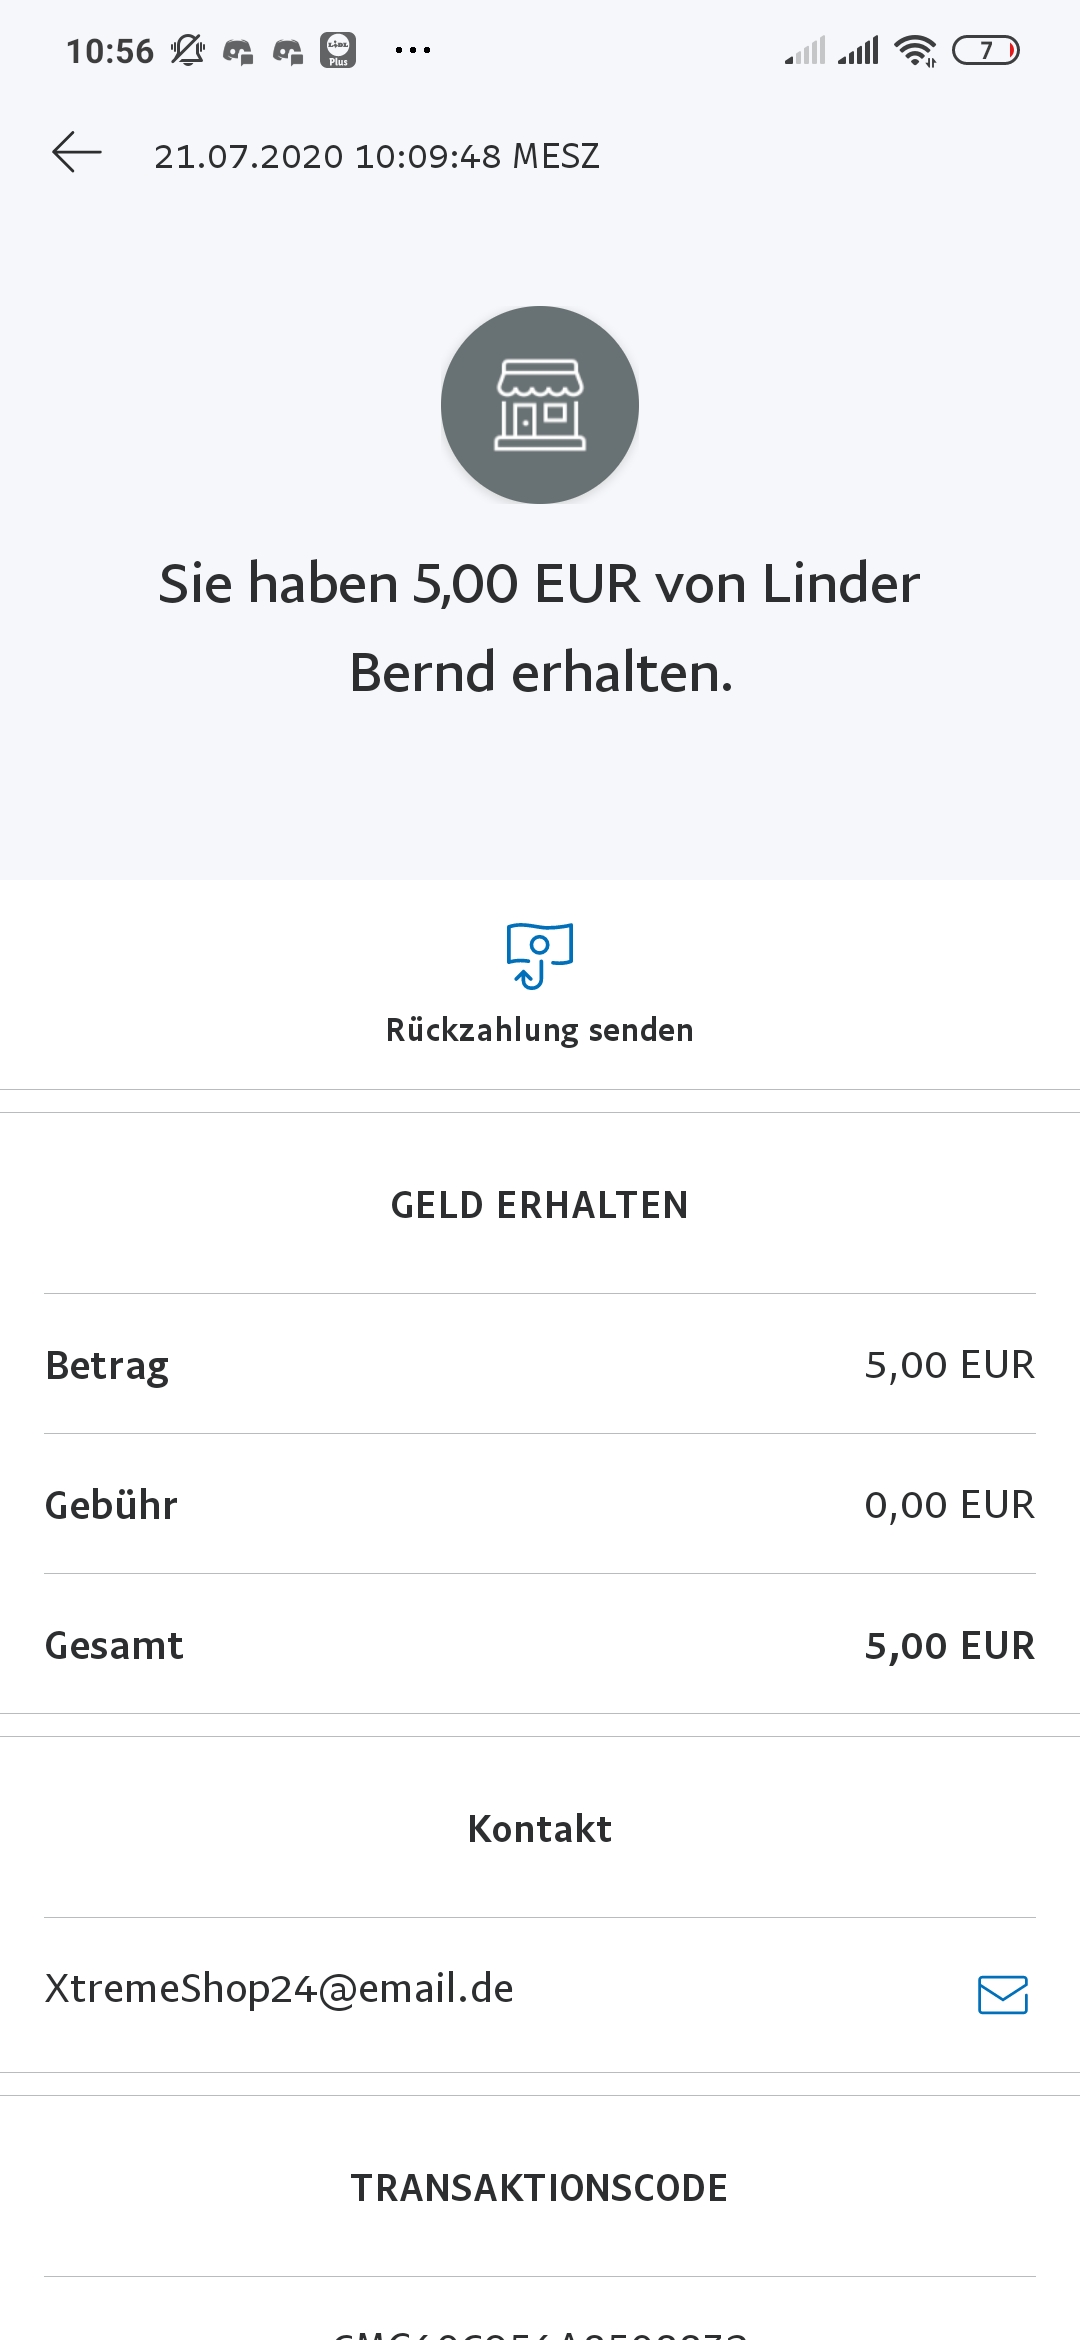Tap XtremeShop24@email.de contact address
The width and height of the screenshot is (1080, 2340).
pyautogui.click(x=280, y=1989)
